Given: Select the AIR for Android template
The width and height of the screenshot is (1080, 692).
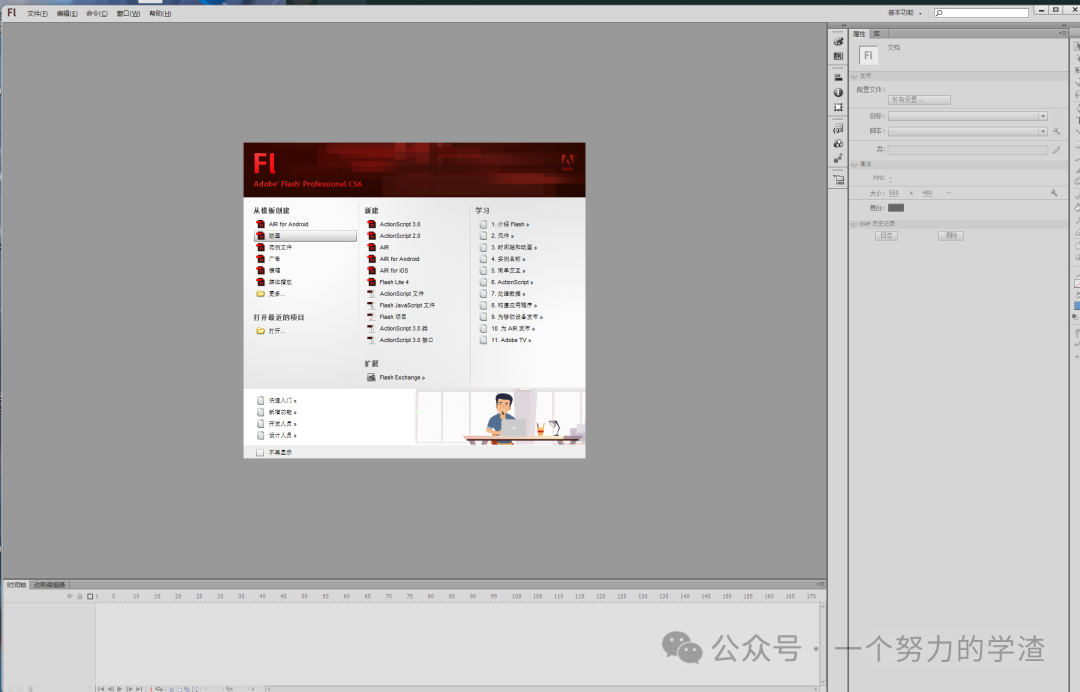Looking at the screenshot, I should coord(288,224).
